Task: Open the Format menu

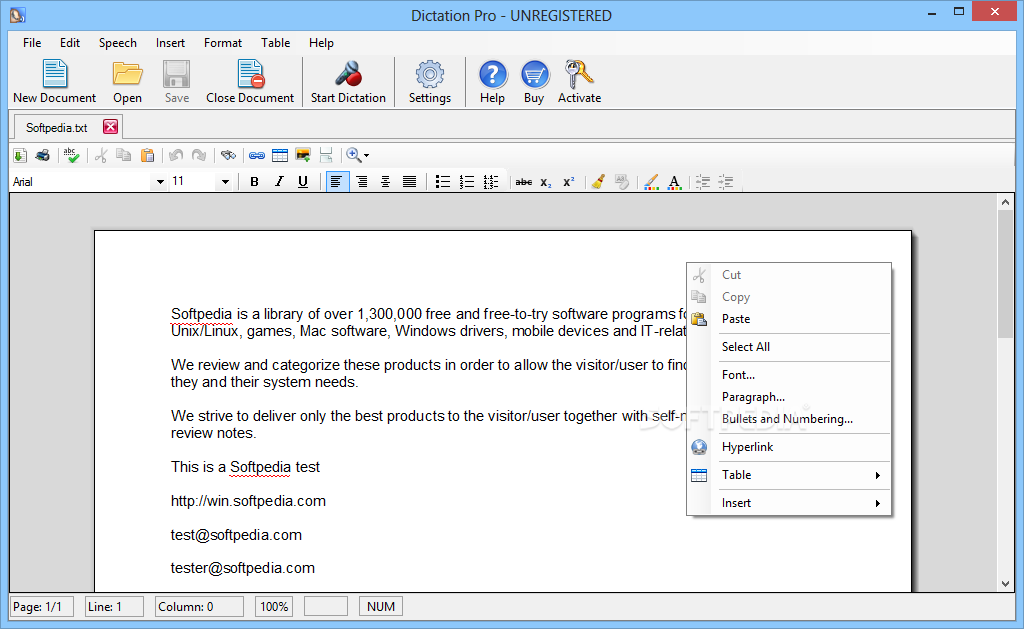Action: 223,42
